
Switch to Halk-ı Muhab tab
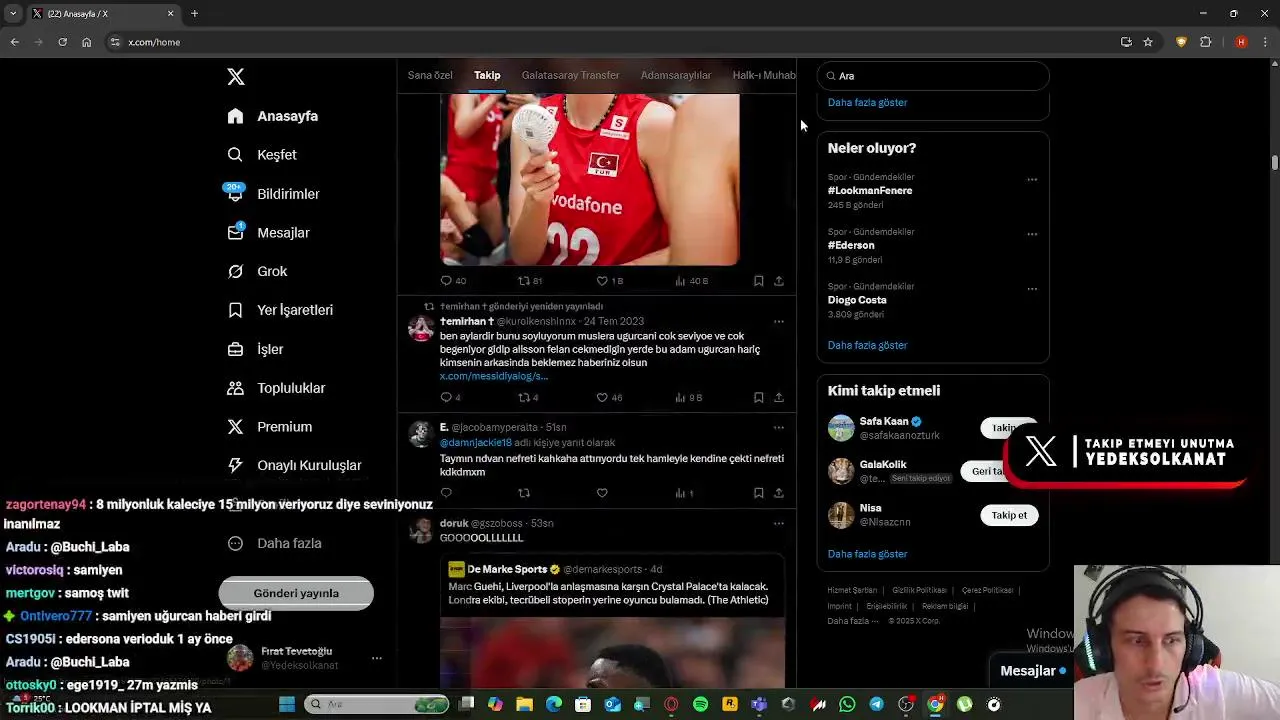764,75
